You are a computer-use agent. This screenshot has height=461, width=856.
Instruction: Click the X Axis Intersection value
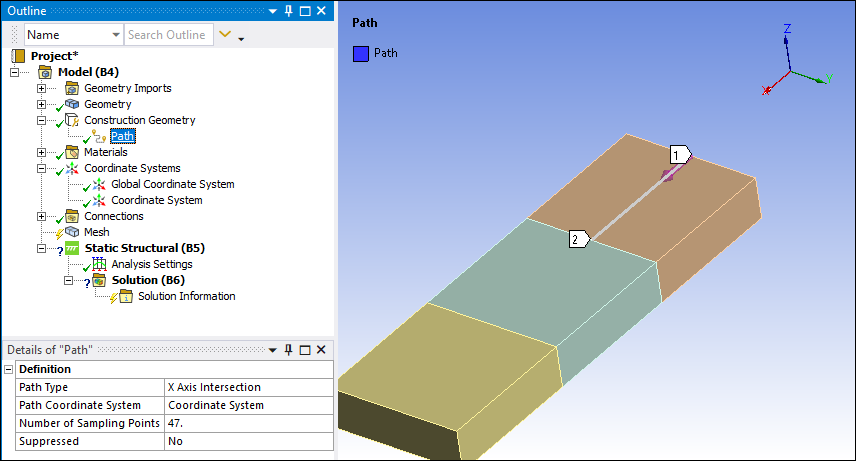click(248, 387)
